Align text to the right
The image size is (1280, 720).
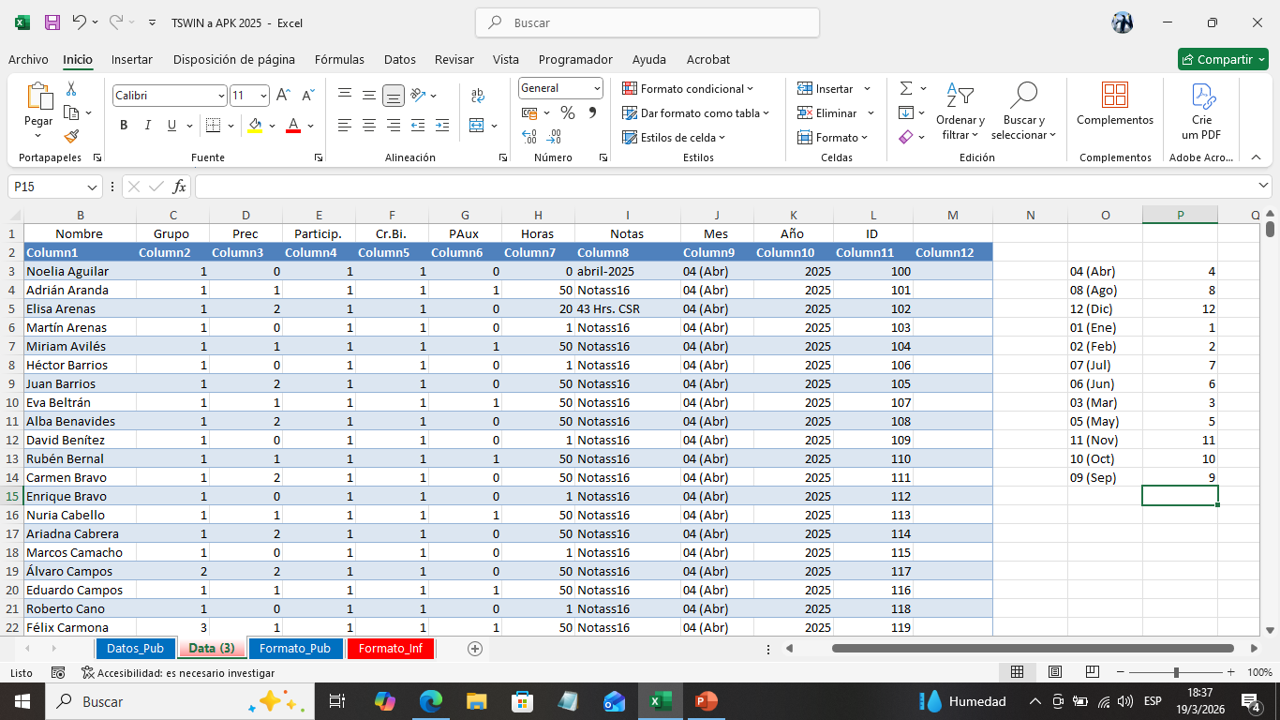click(393, 125)
